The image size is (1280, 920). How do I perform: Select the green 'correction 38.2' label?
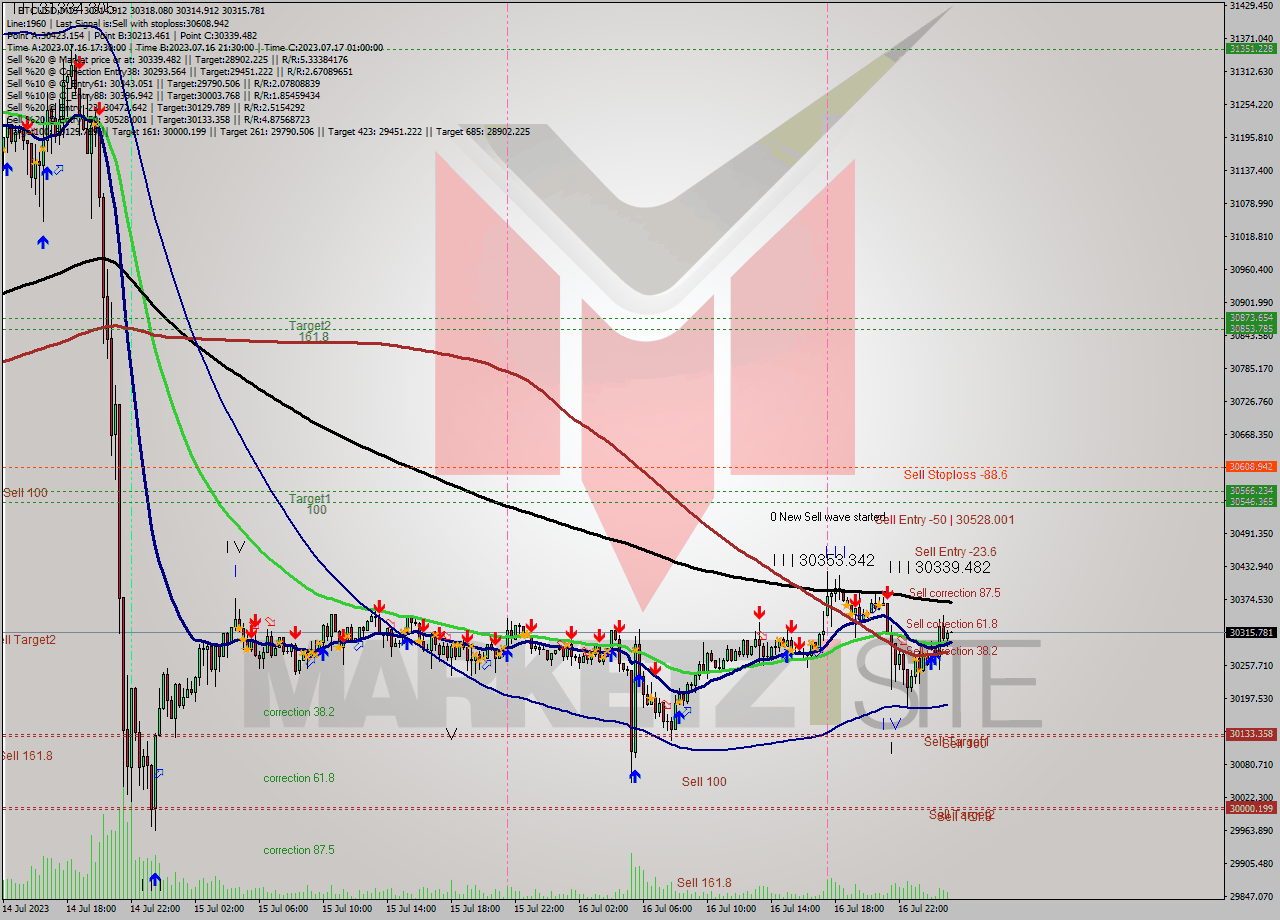coord(299,712)
